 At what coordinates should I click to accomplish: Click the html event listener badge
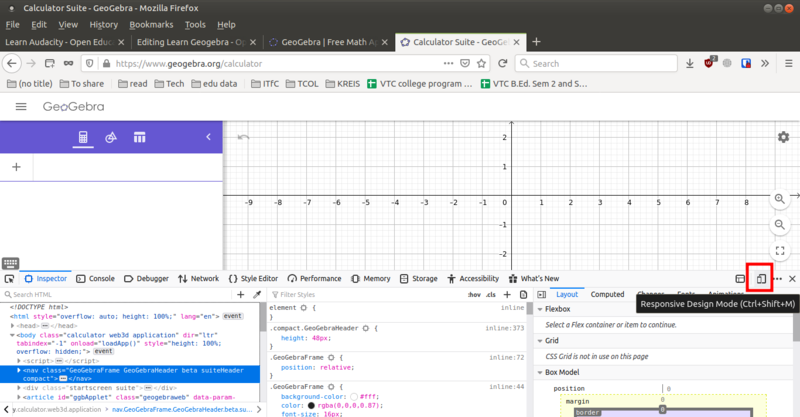pyautogui.click(x=232, y=316)
